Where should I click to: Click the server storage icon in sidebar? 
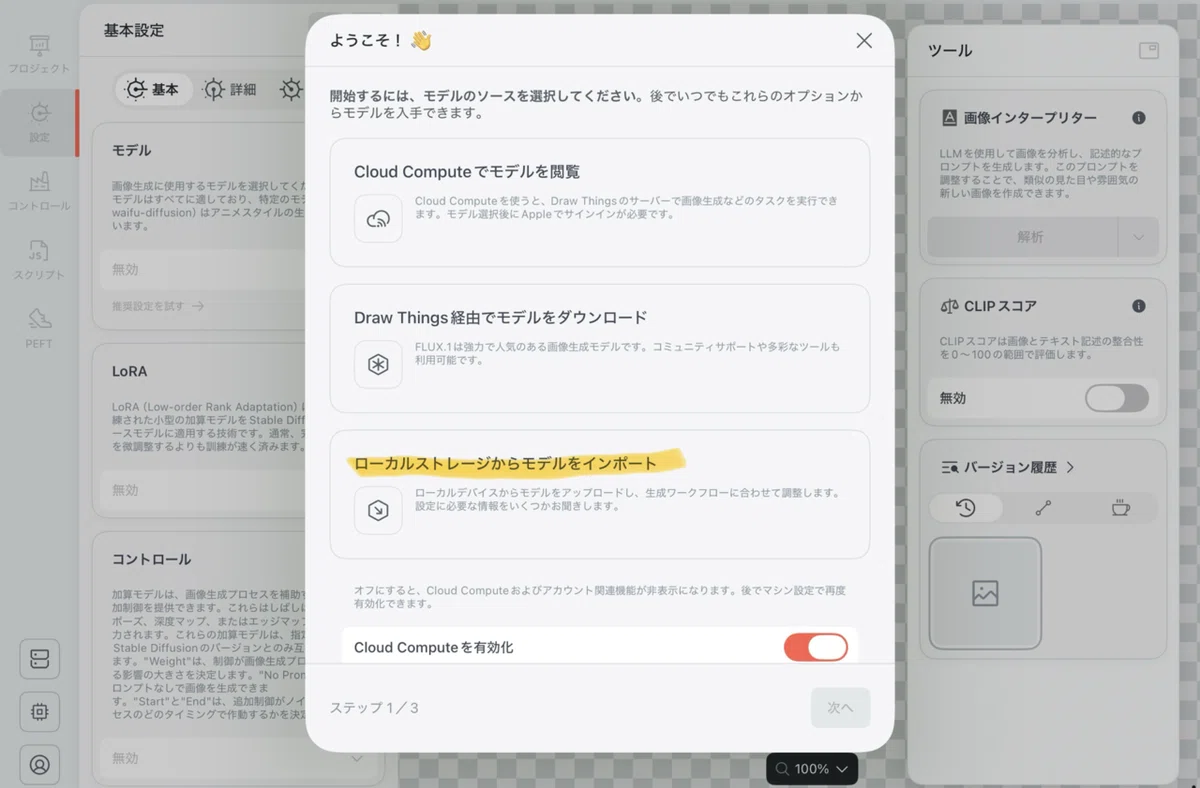tap(40, 659)
